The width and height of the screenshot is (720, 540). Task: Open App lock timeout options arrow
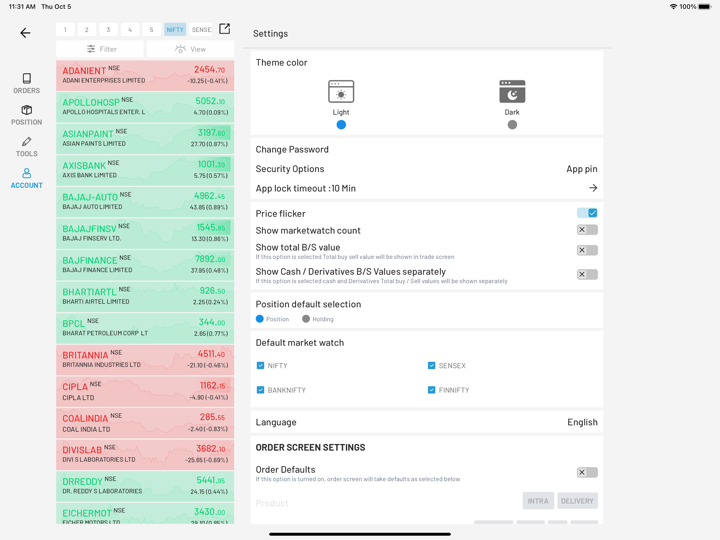(593, 188)
